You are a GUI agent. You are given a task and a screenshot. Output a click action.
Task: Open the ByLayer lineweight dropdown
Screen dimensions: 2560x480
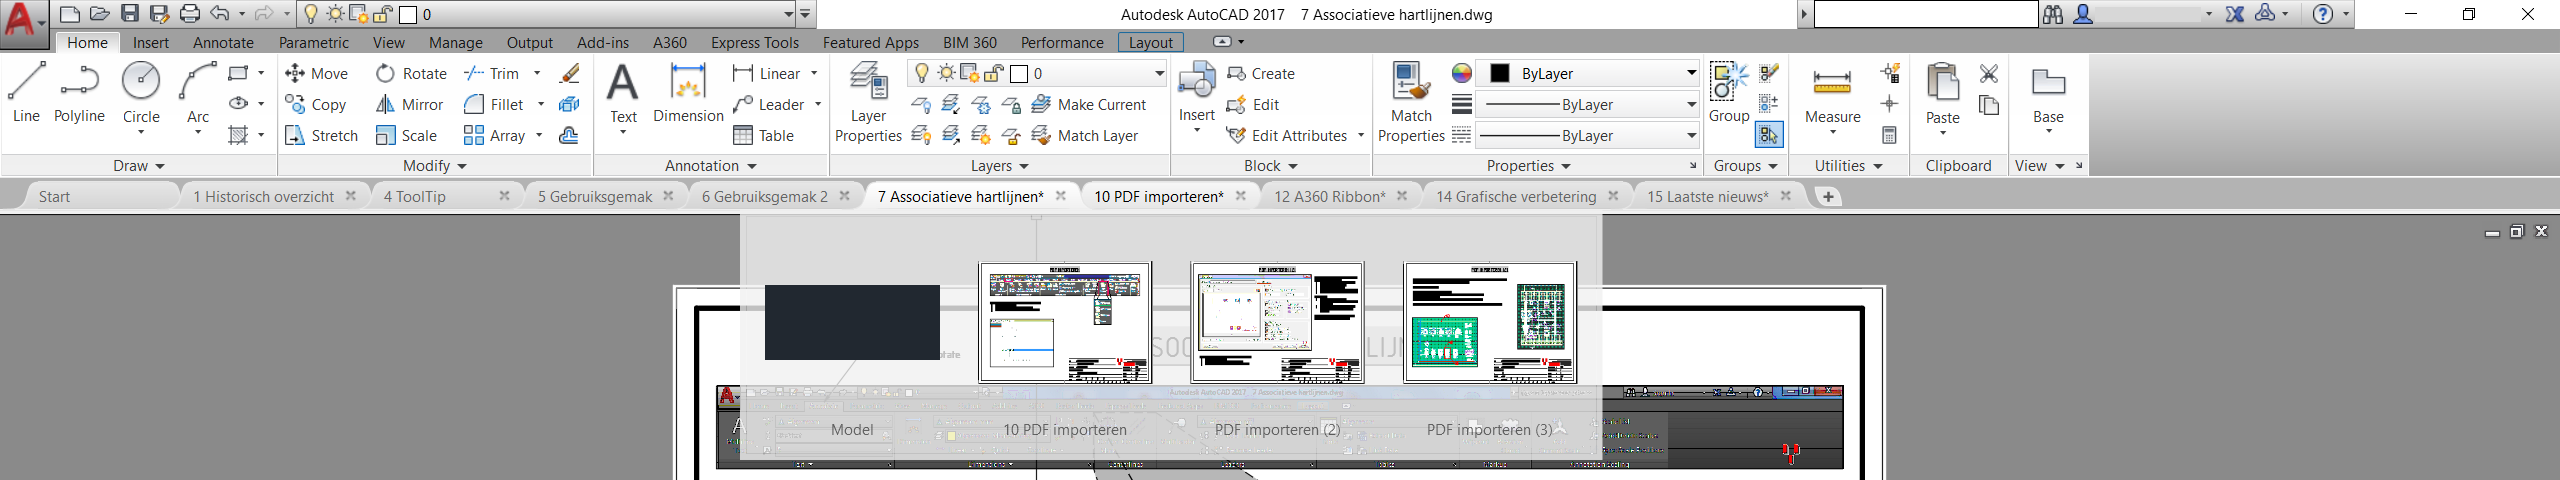tap(1691, 105)
